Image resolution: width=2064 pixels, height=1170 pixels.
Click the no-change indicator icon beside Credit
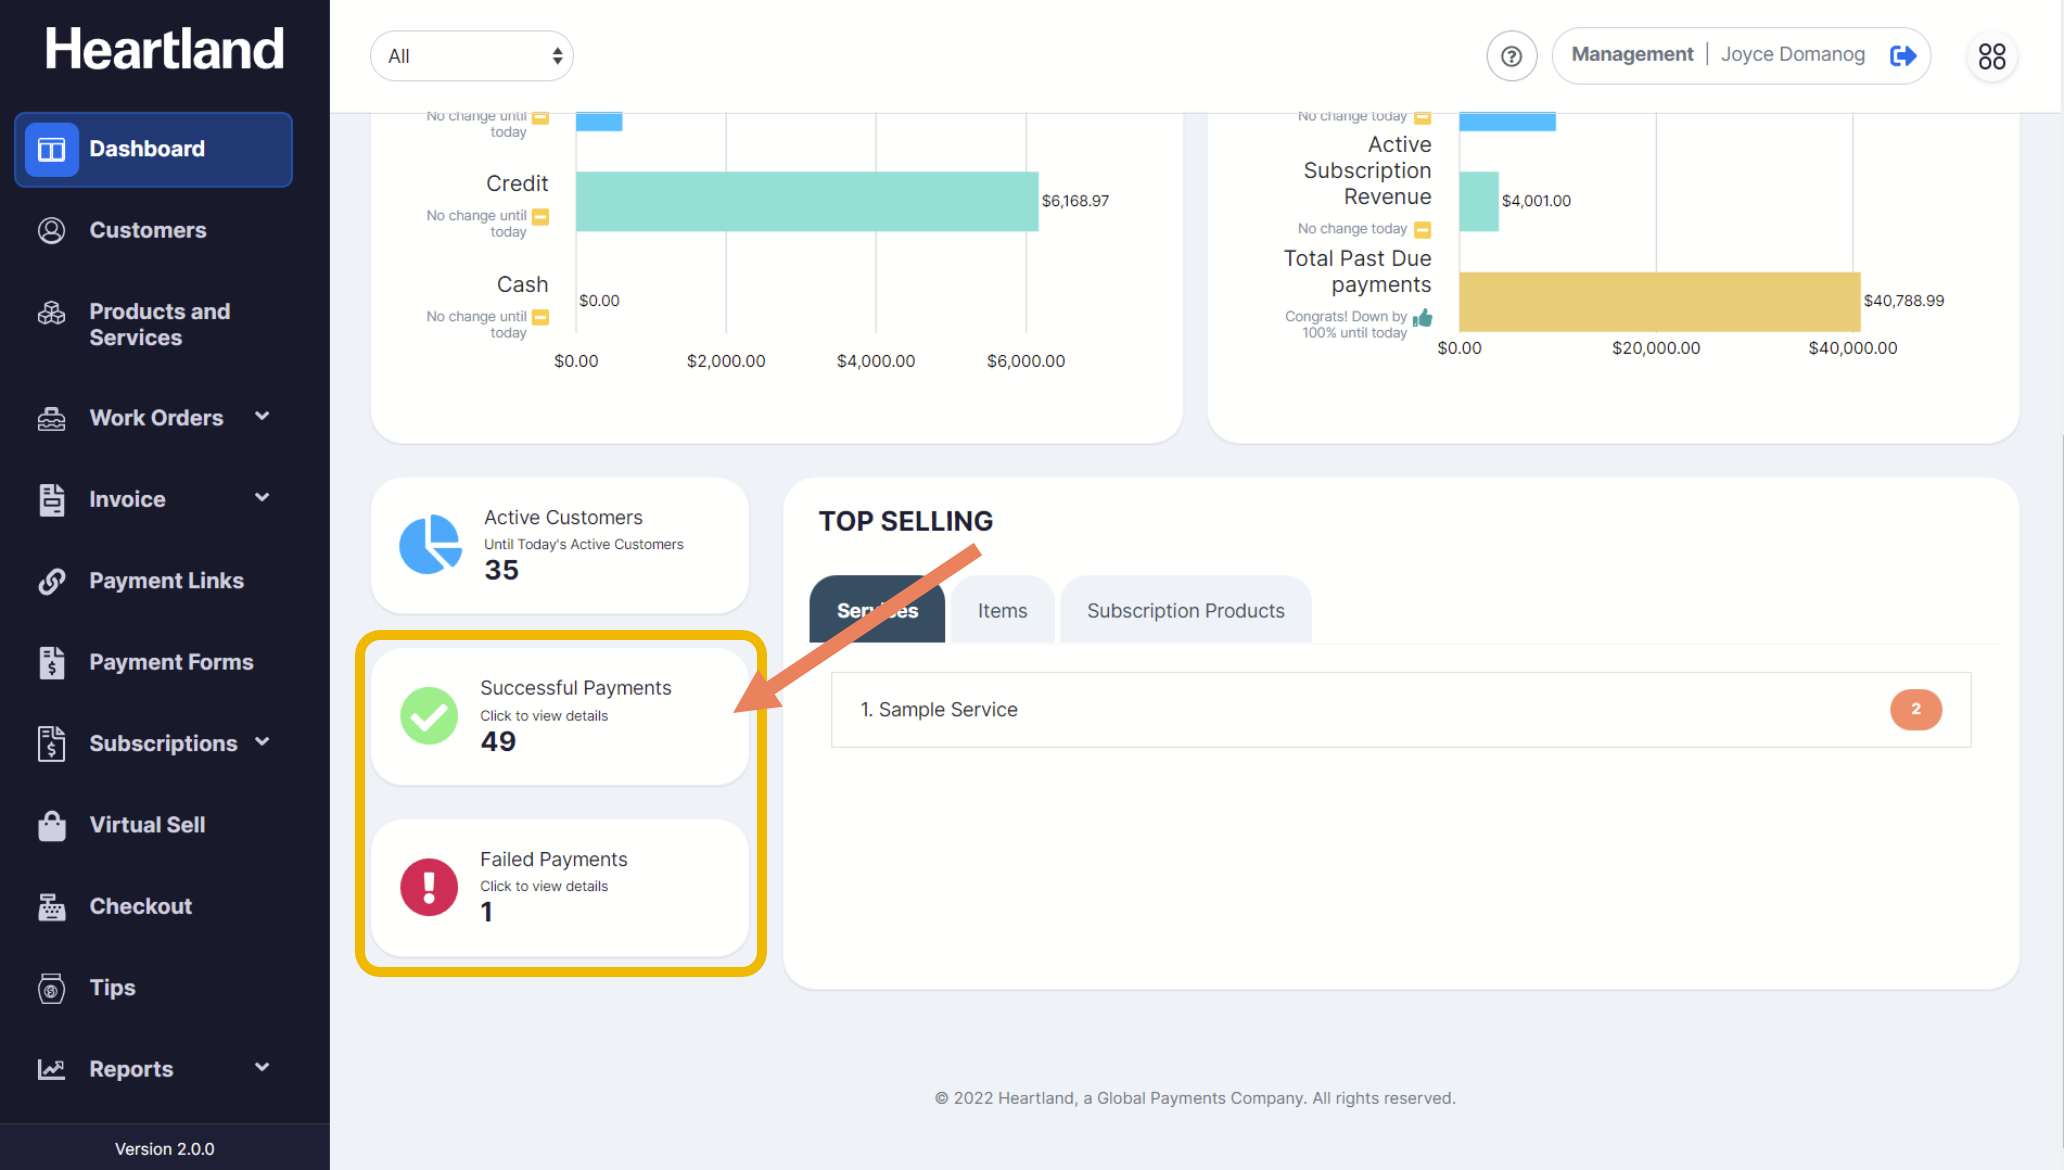click(541, 217)
